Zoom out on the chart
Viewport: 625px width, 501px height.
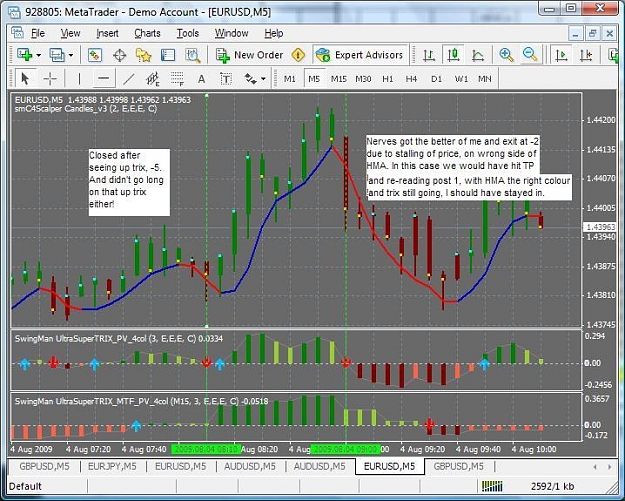tap(530, 55)
